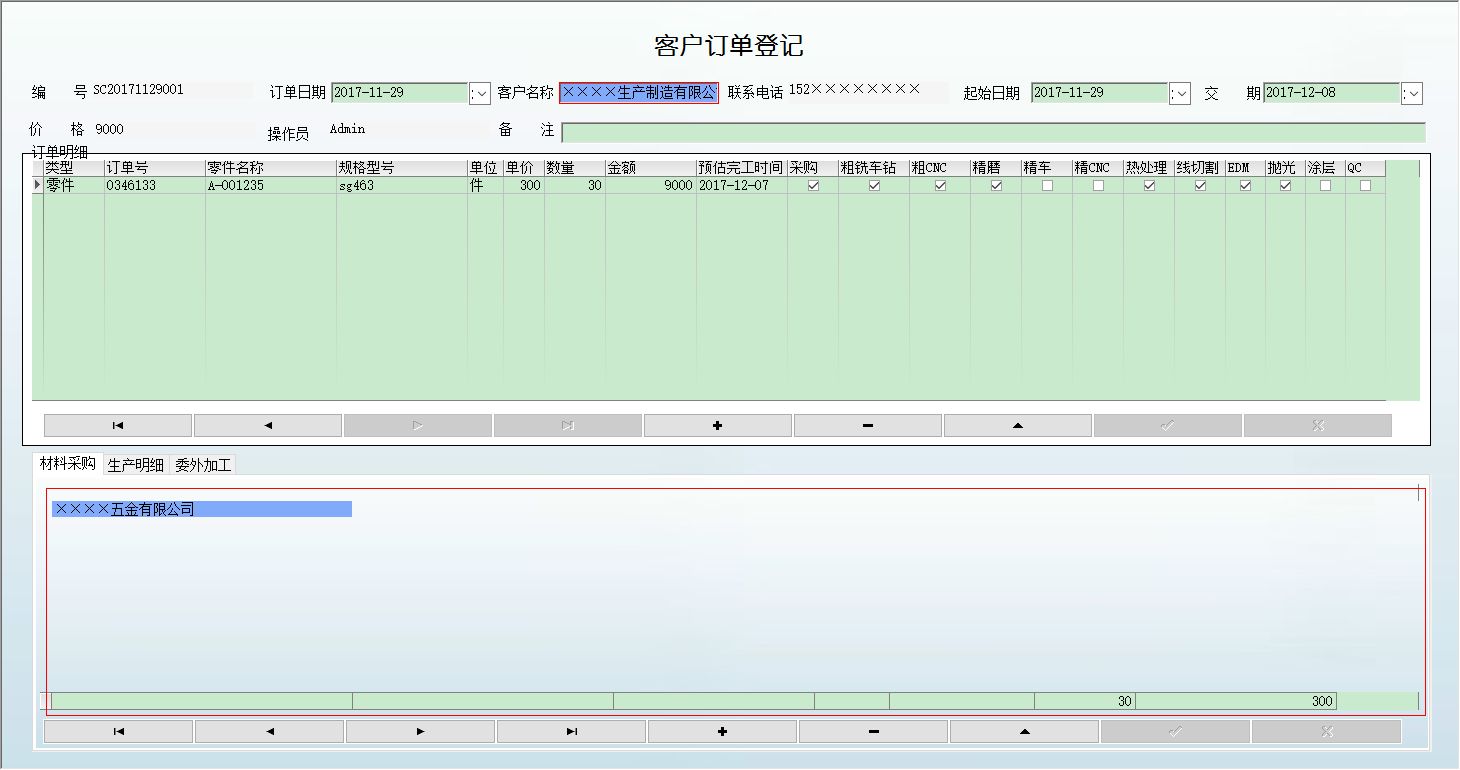
Task: Click the 备注 remarks input field
Action: click(x=993, y=133)
